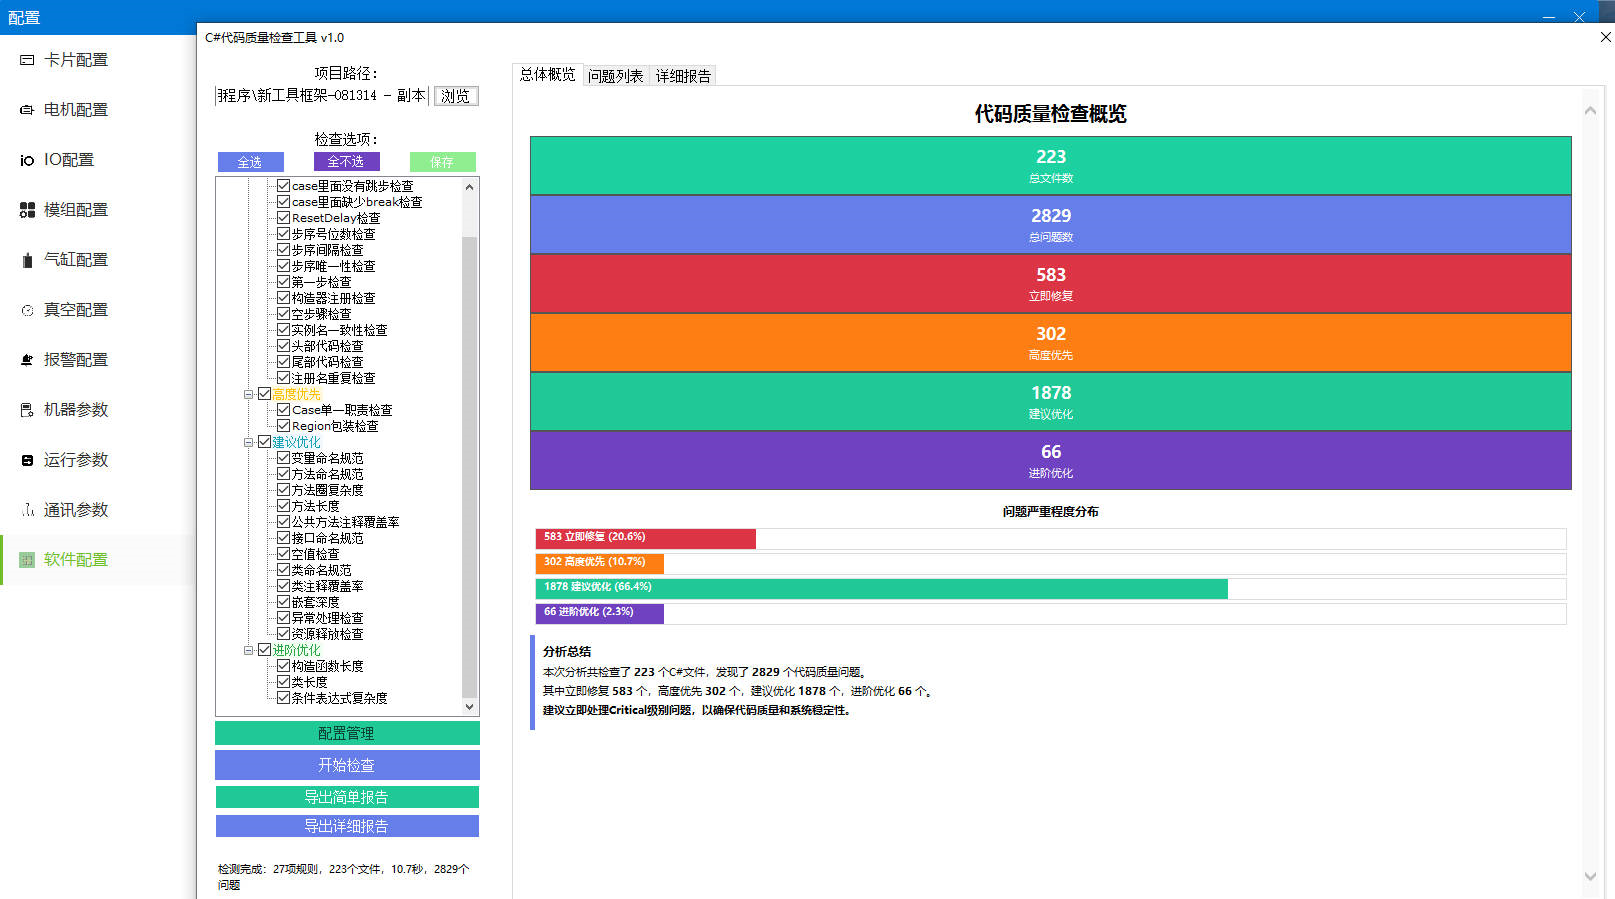Click the overview panel scroll-up arrow
Image resolution: width=1615 pixels, height=899 pixels.
tap(1590, 110)
